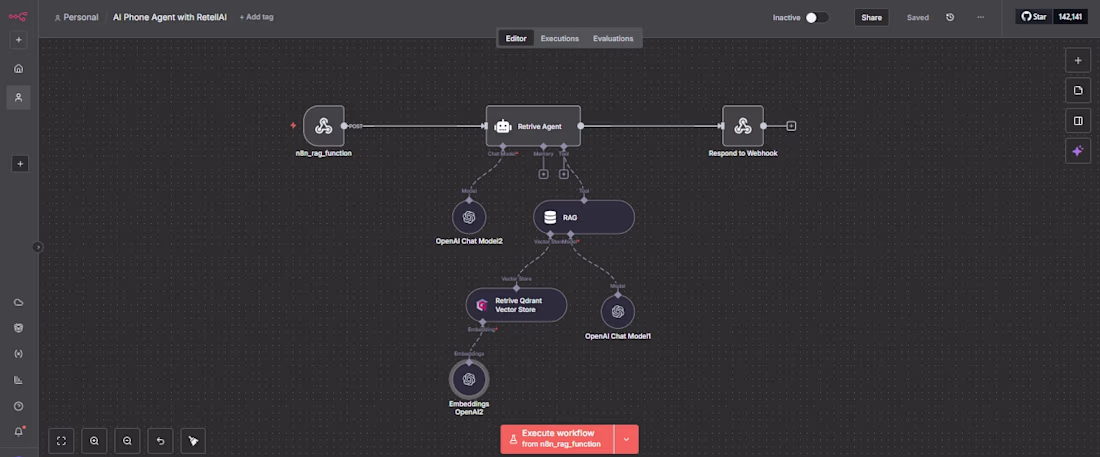This screenshot has height=457, width=1100.
Task: Click the Execute workflow button
Action: [557, 439]
